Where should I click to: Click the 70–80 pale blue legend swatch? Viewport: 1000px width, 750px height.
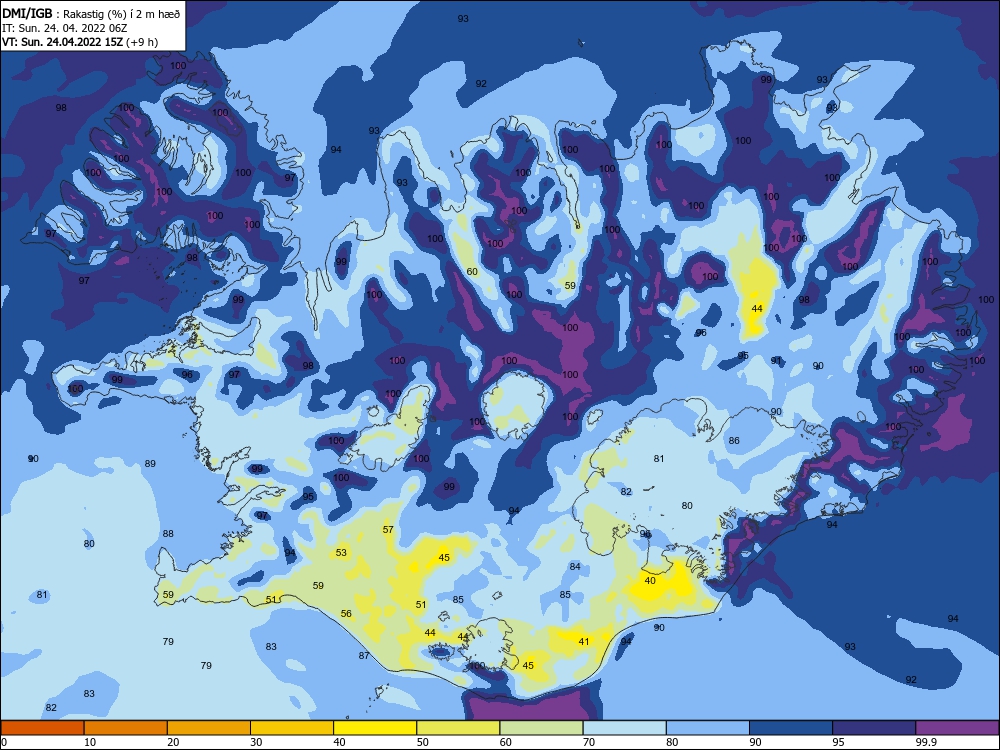(x=624, y=728)
